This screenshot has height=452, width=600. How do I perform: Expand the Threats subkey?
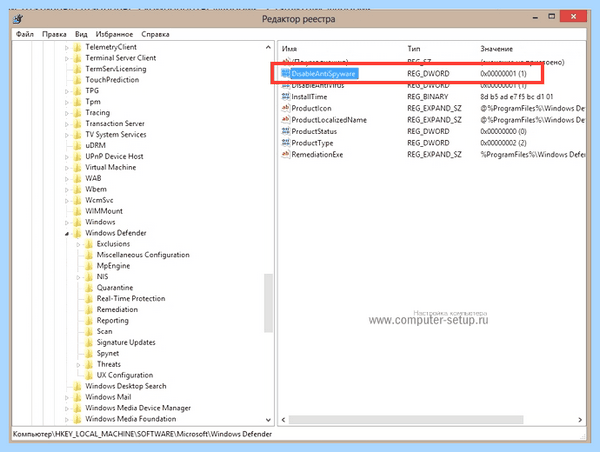[78, 365]
